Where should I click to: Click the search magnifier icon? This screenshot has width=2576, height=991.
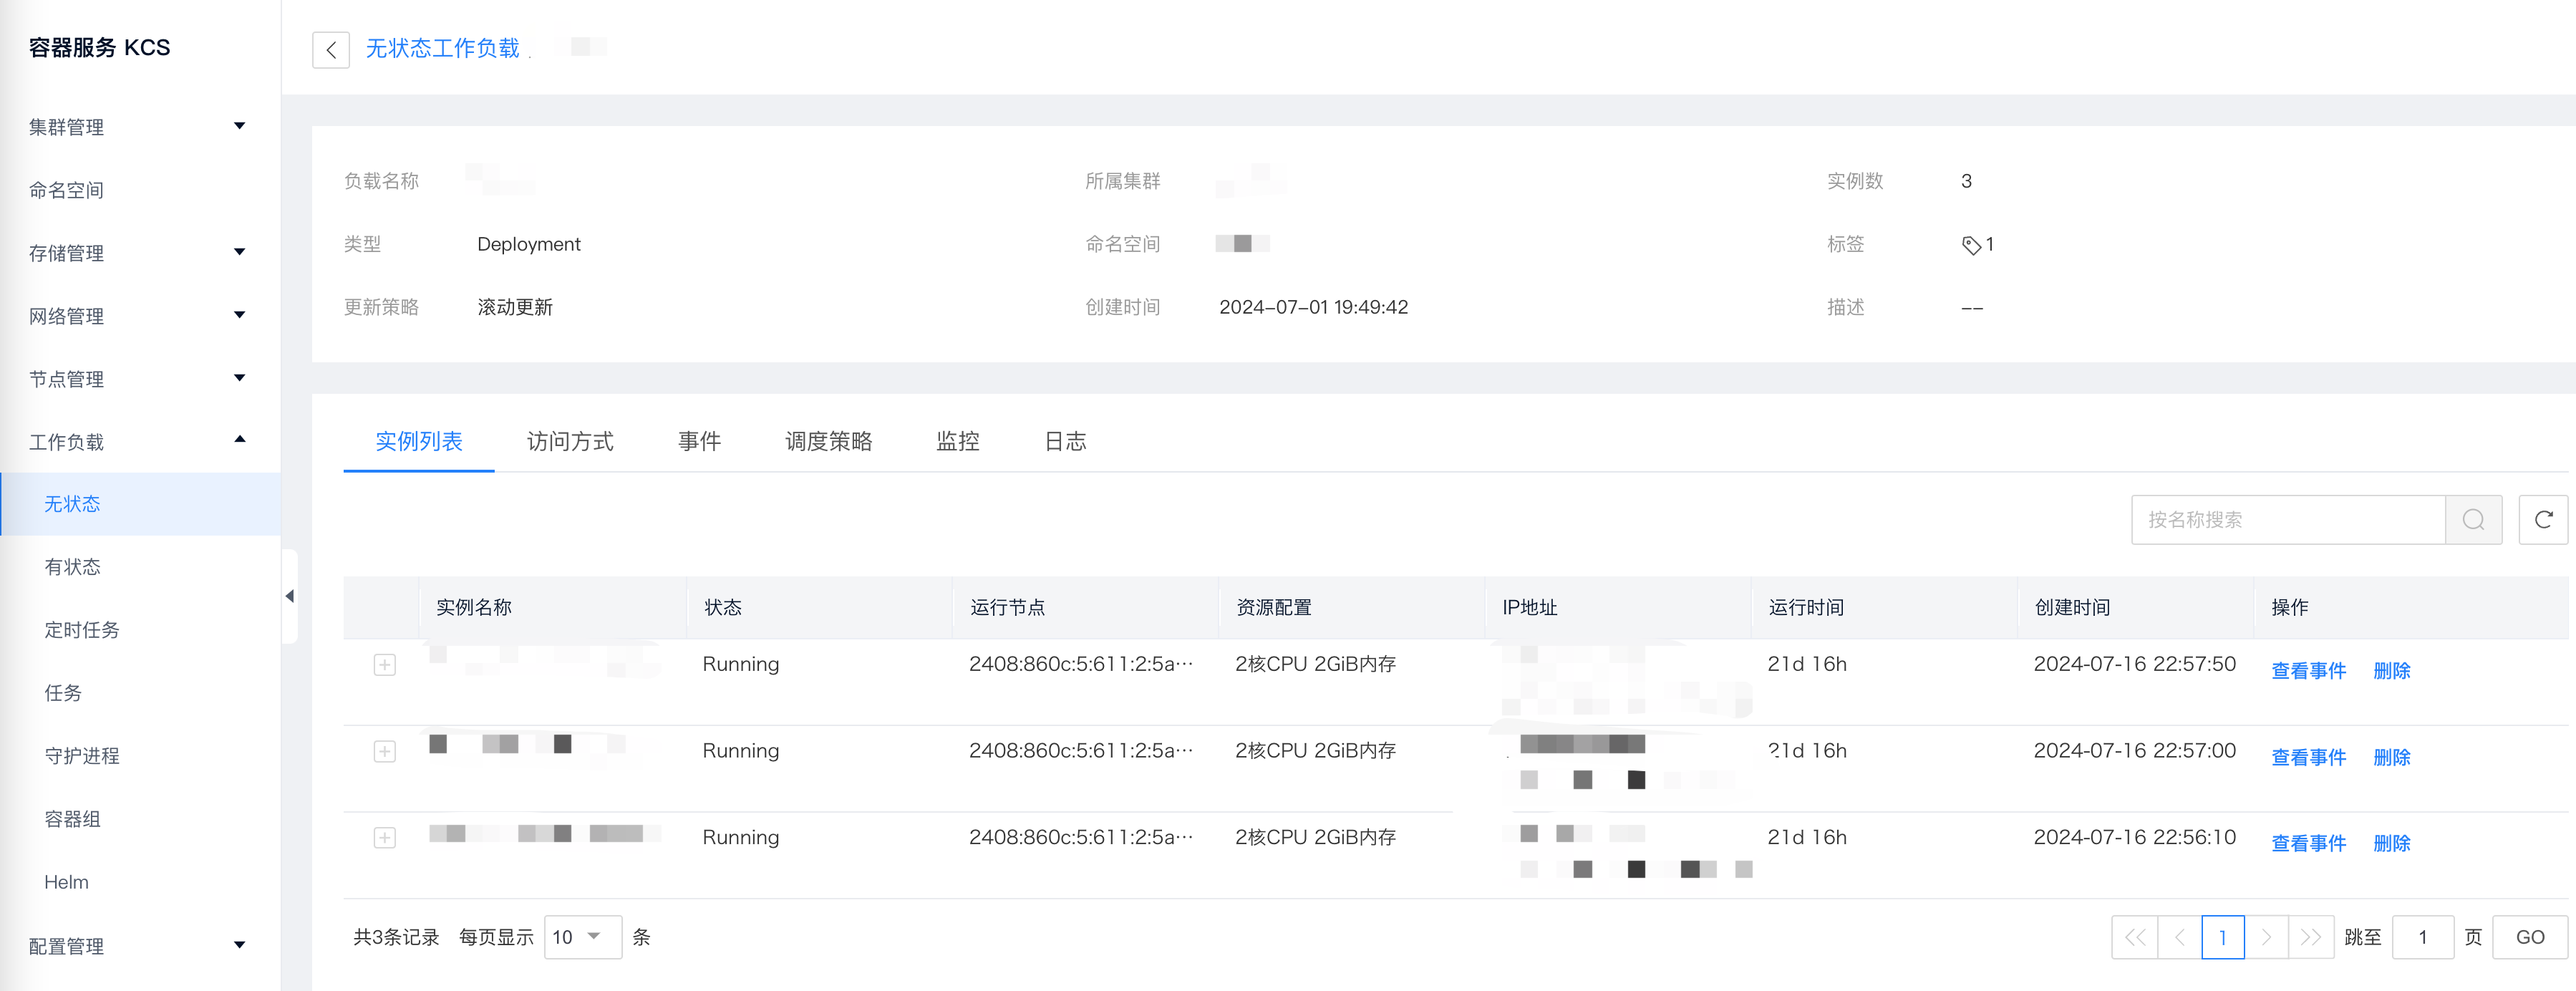click(2473, 520)
